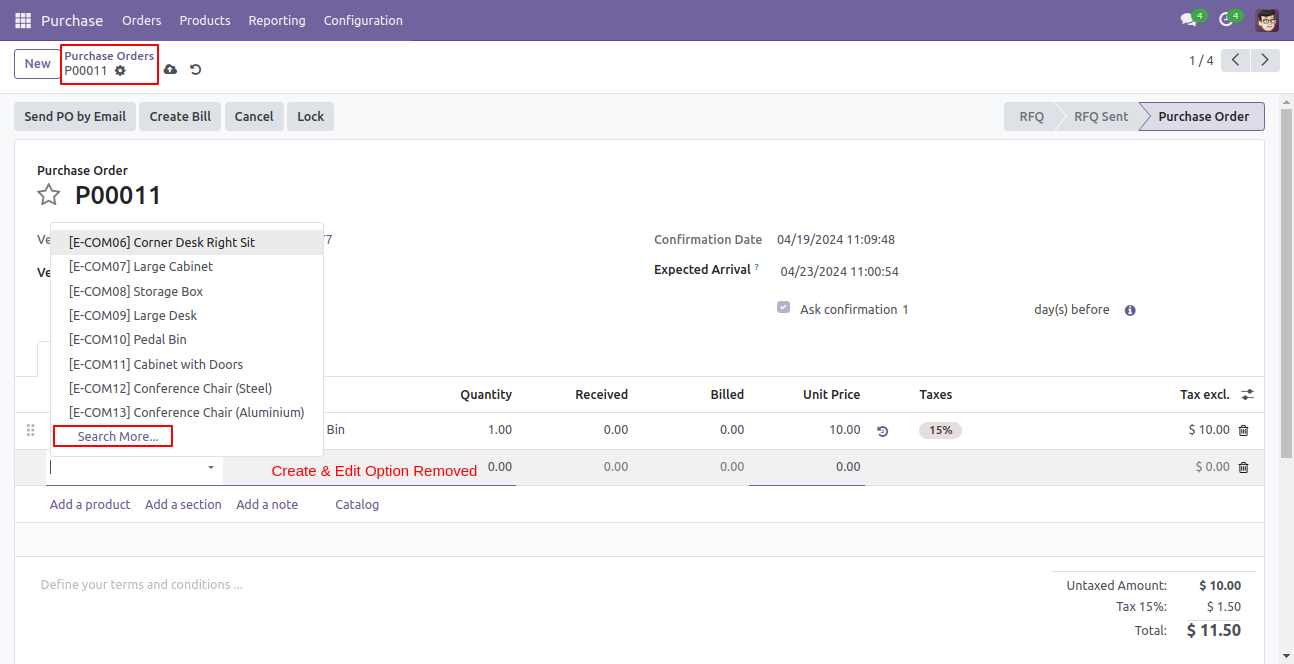Click the Quantity column header
1294x664 pixels.
click(486, 395)
